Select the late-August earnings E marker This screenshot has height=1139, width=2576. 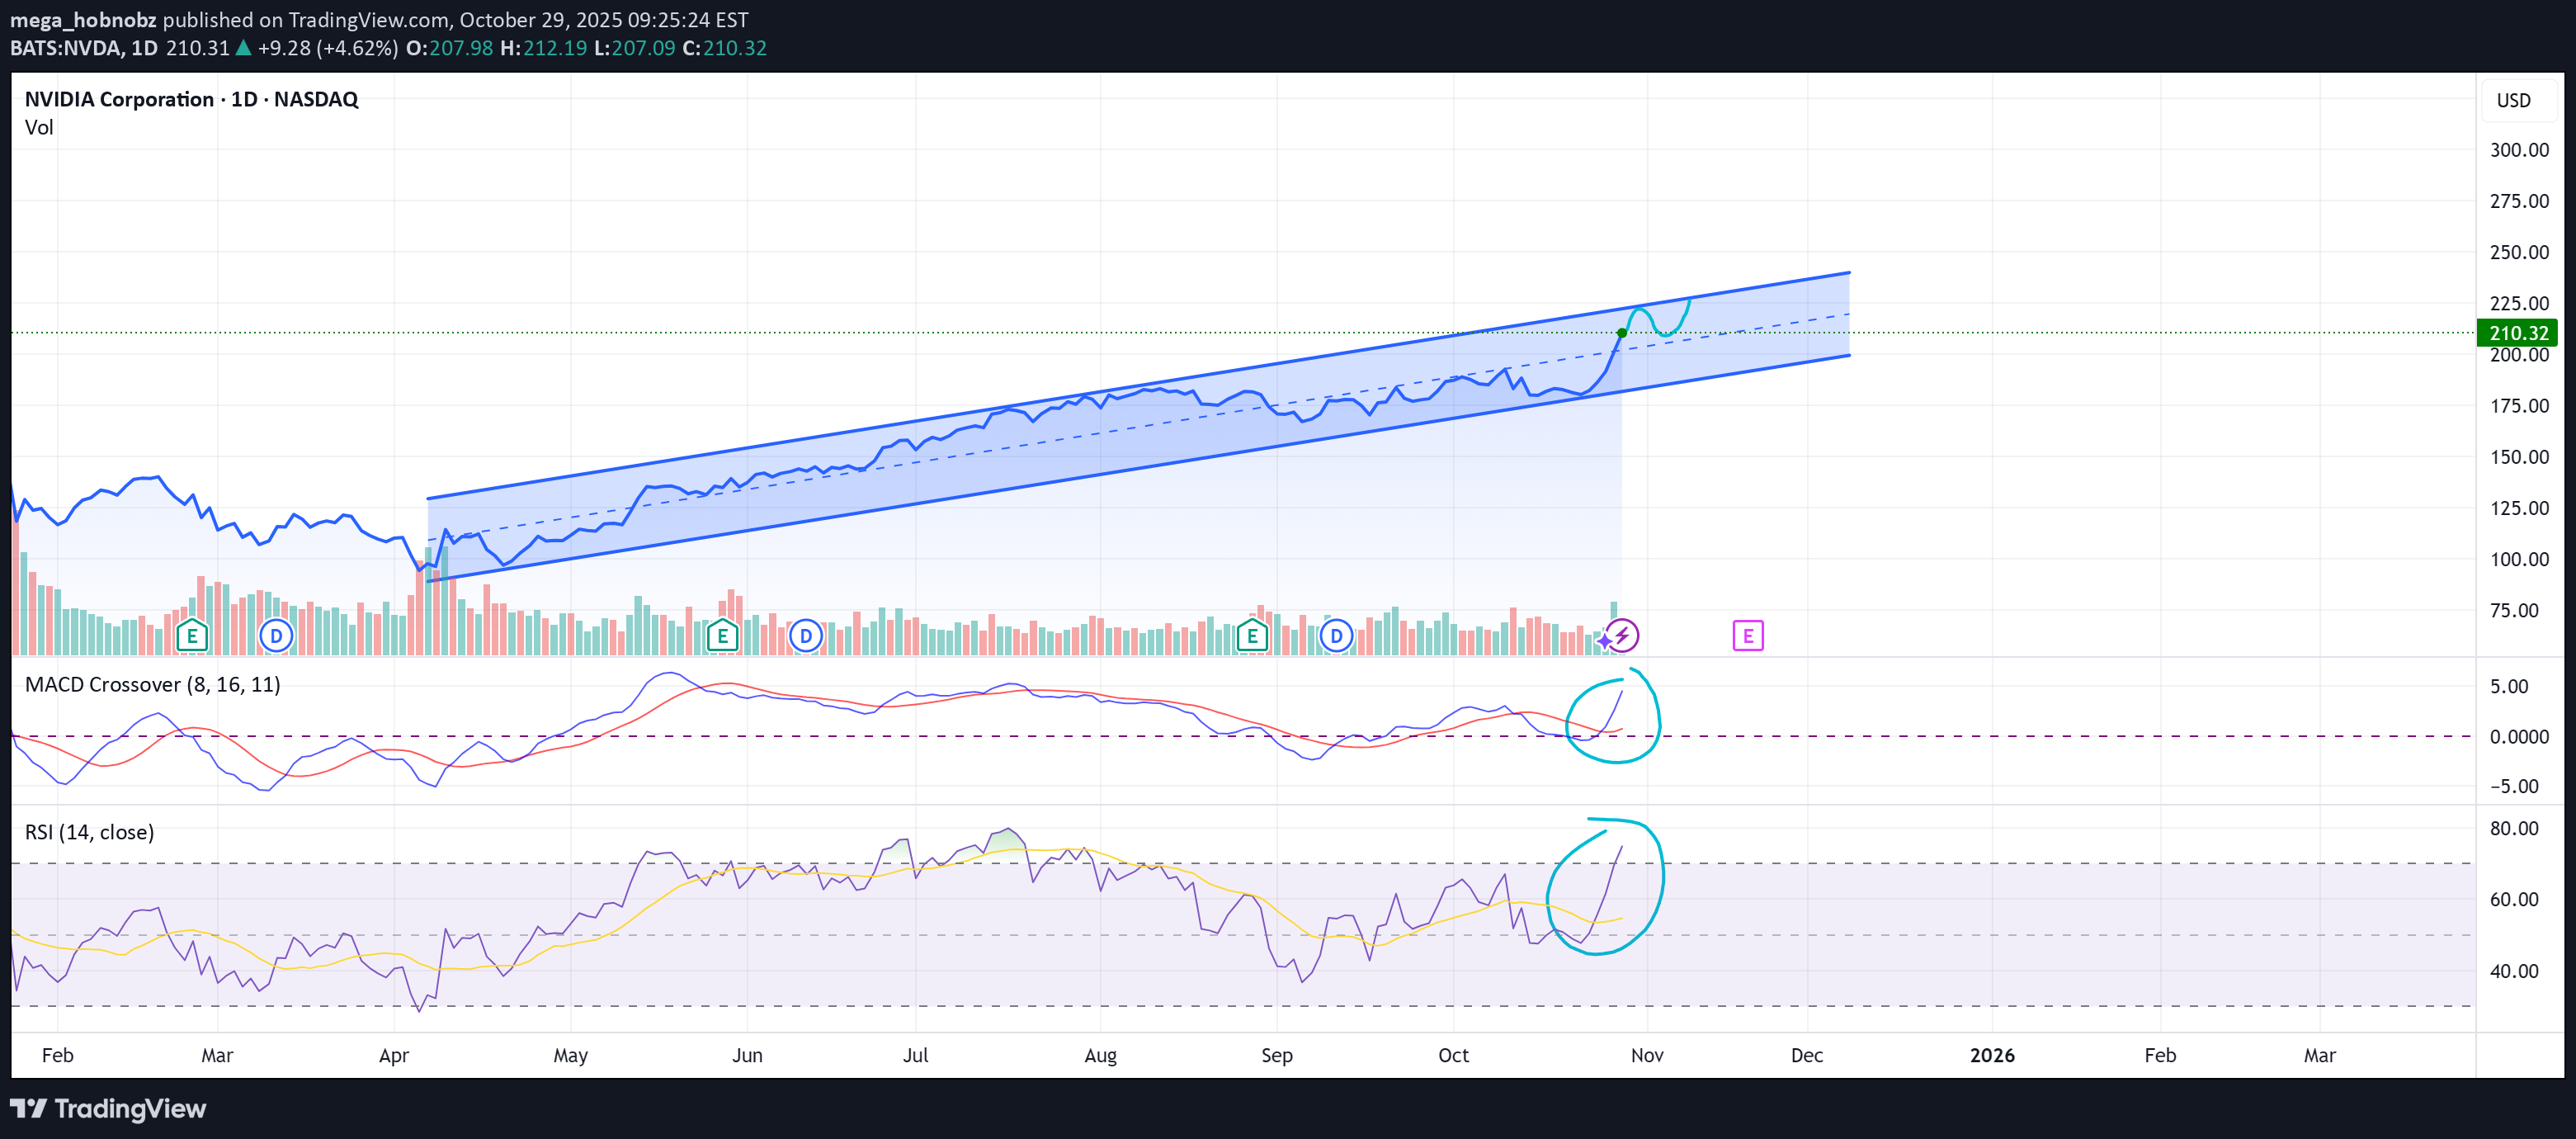coord(1252,635)
